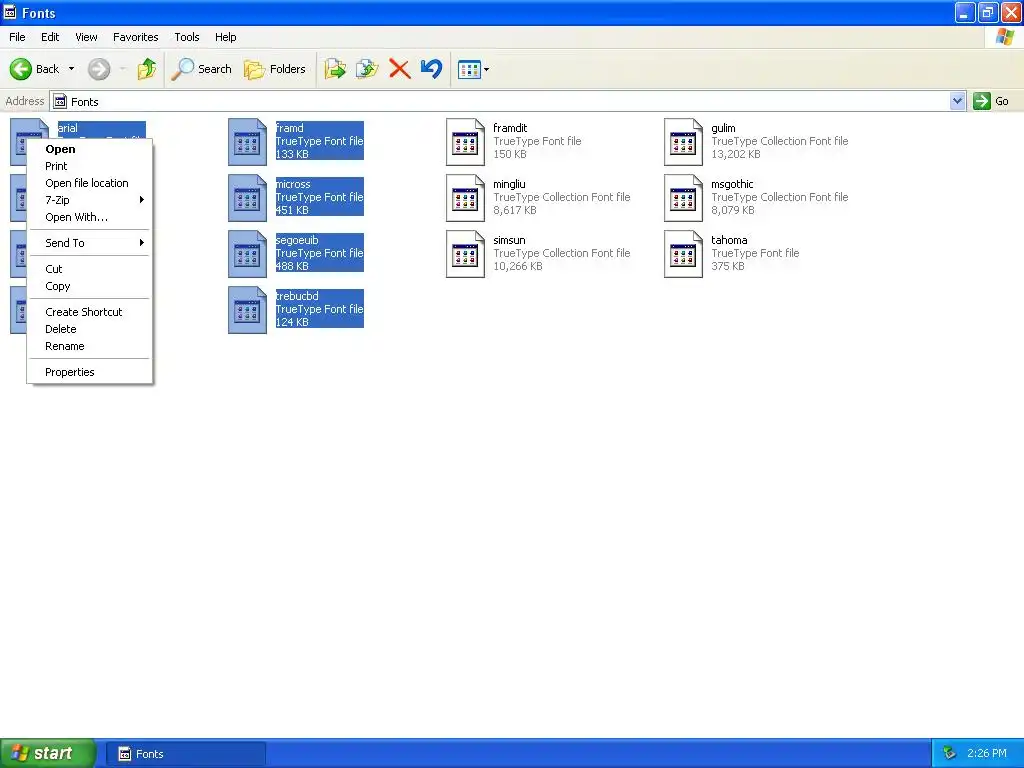Choose Rename in the context menu
This screenshot has width=1024, height=768.
pos(89,346)
